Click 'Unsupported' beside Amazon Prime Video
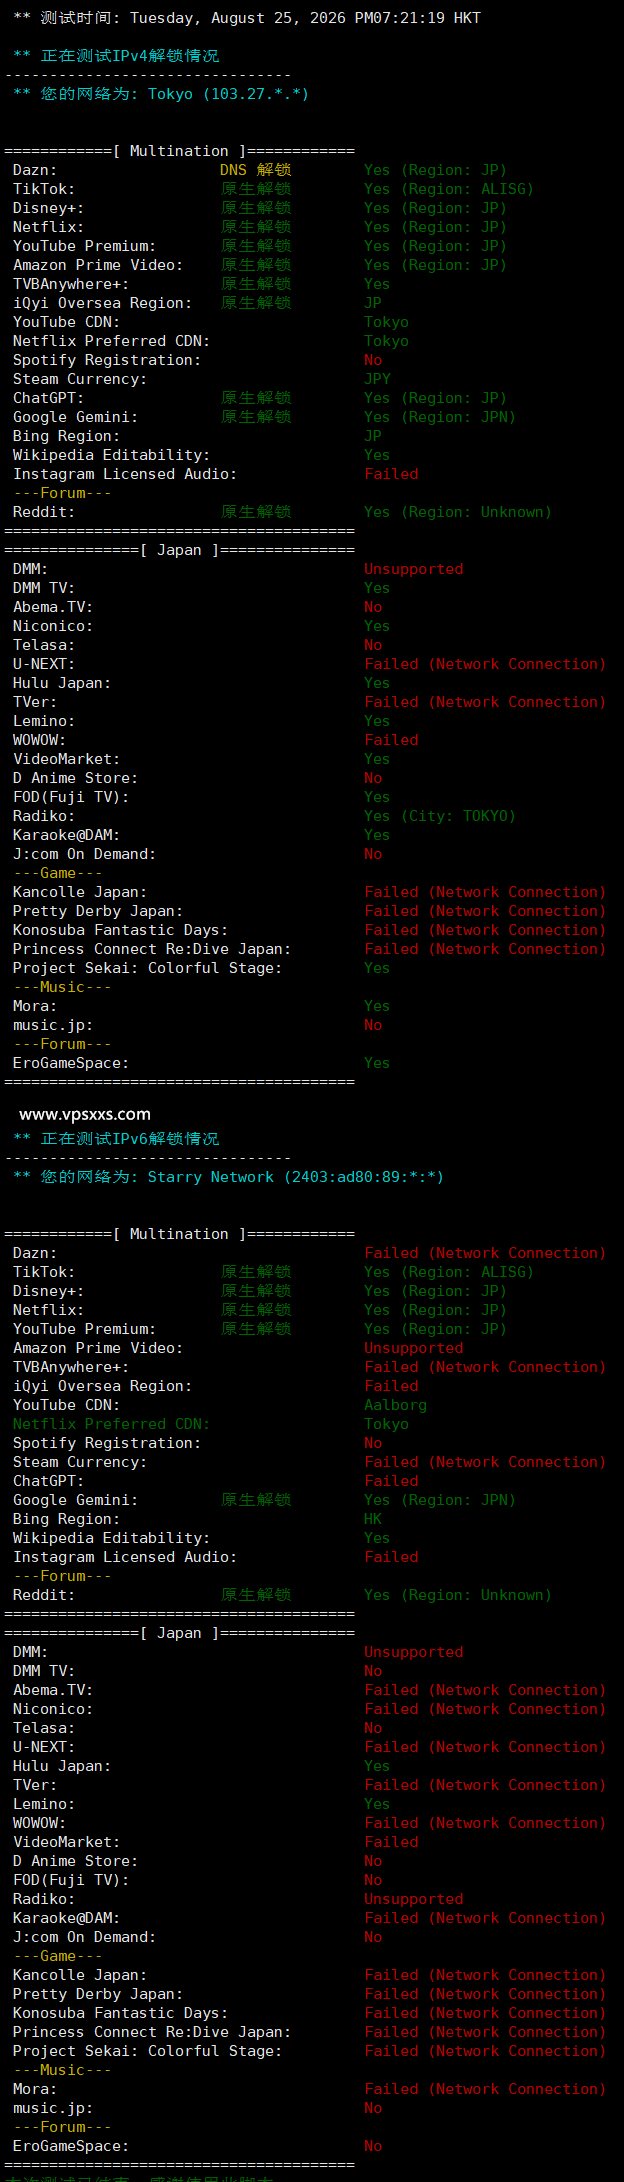The image size is (624, 2182). pyautogui.click(x=413, y=1348)
